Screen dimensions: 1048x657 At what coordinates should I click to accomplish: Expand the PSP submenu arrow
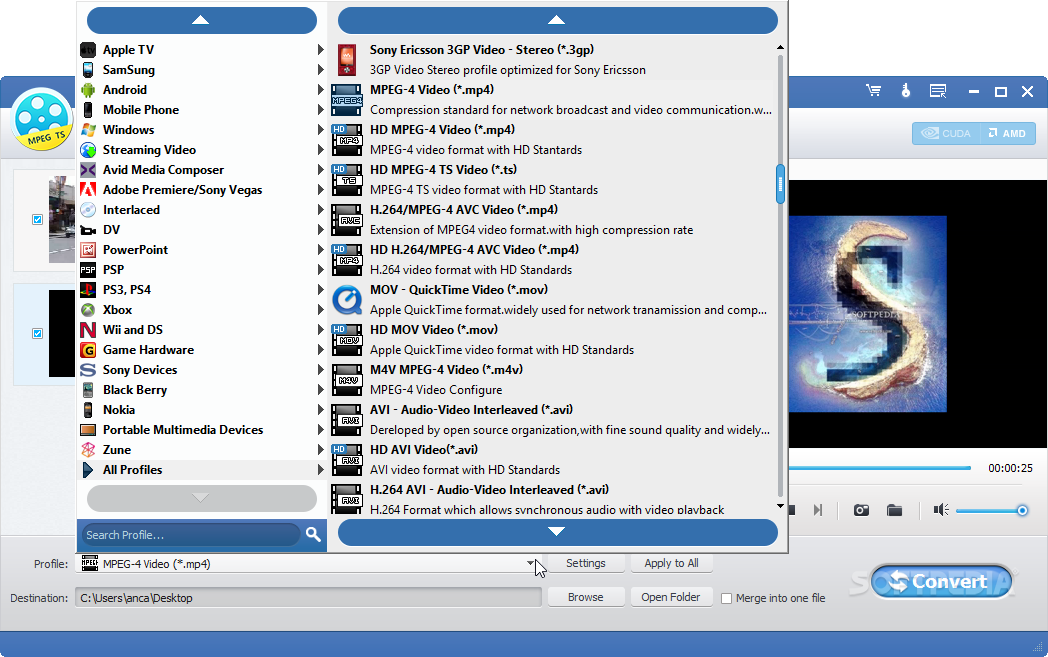pyautogui.click(x=321, y=270)
